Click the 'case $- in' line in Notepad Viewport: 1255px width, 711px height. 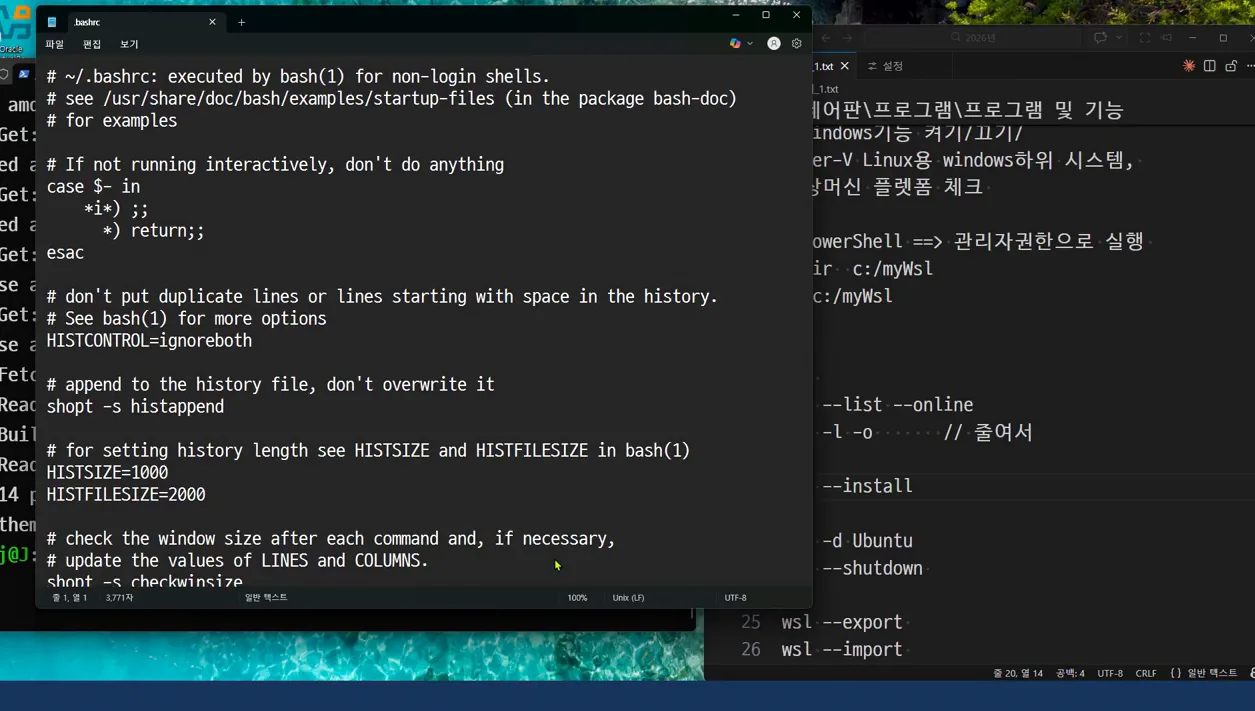coord(93,187)
